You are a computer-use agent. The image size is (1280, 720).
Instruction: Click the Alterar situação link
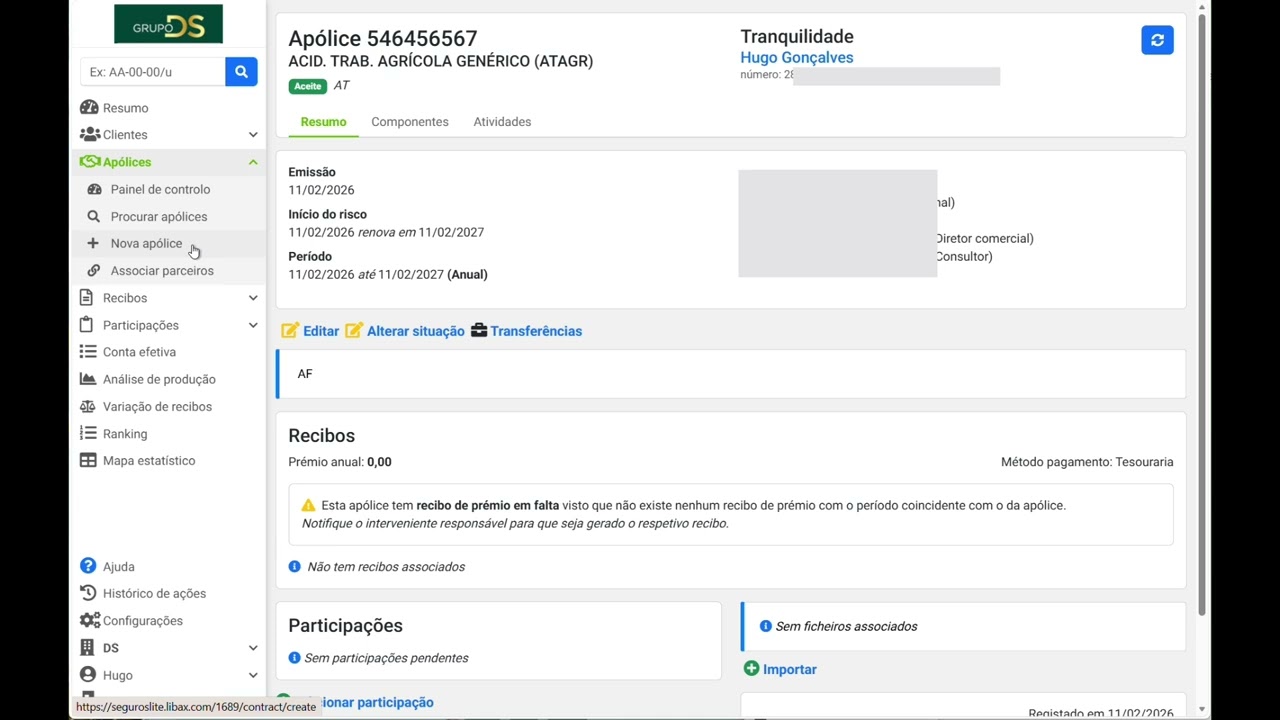pyautogui.click(x=416, y=331)
